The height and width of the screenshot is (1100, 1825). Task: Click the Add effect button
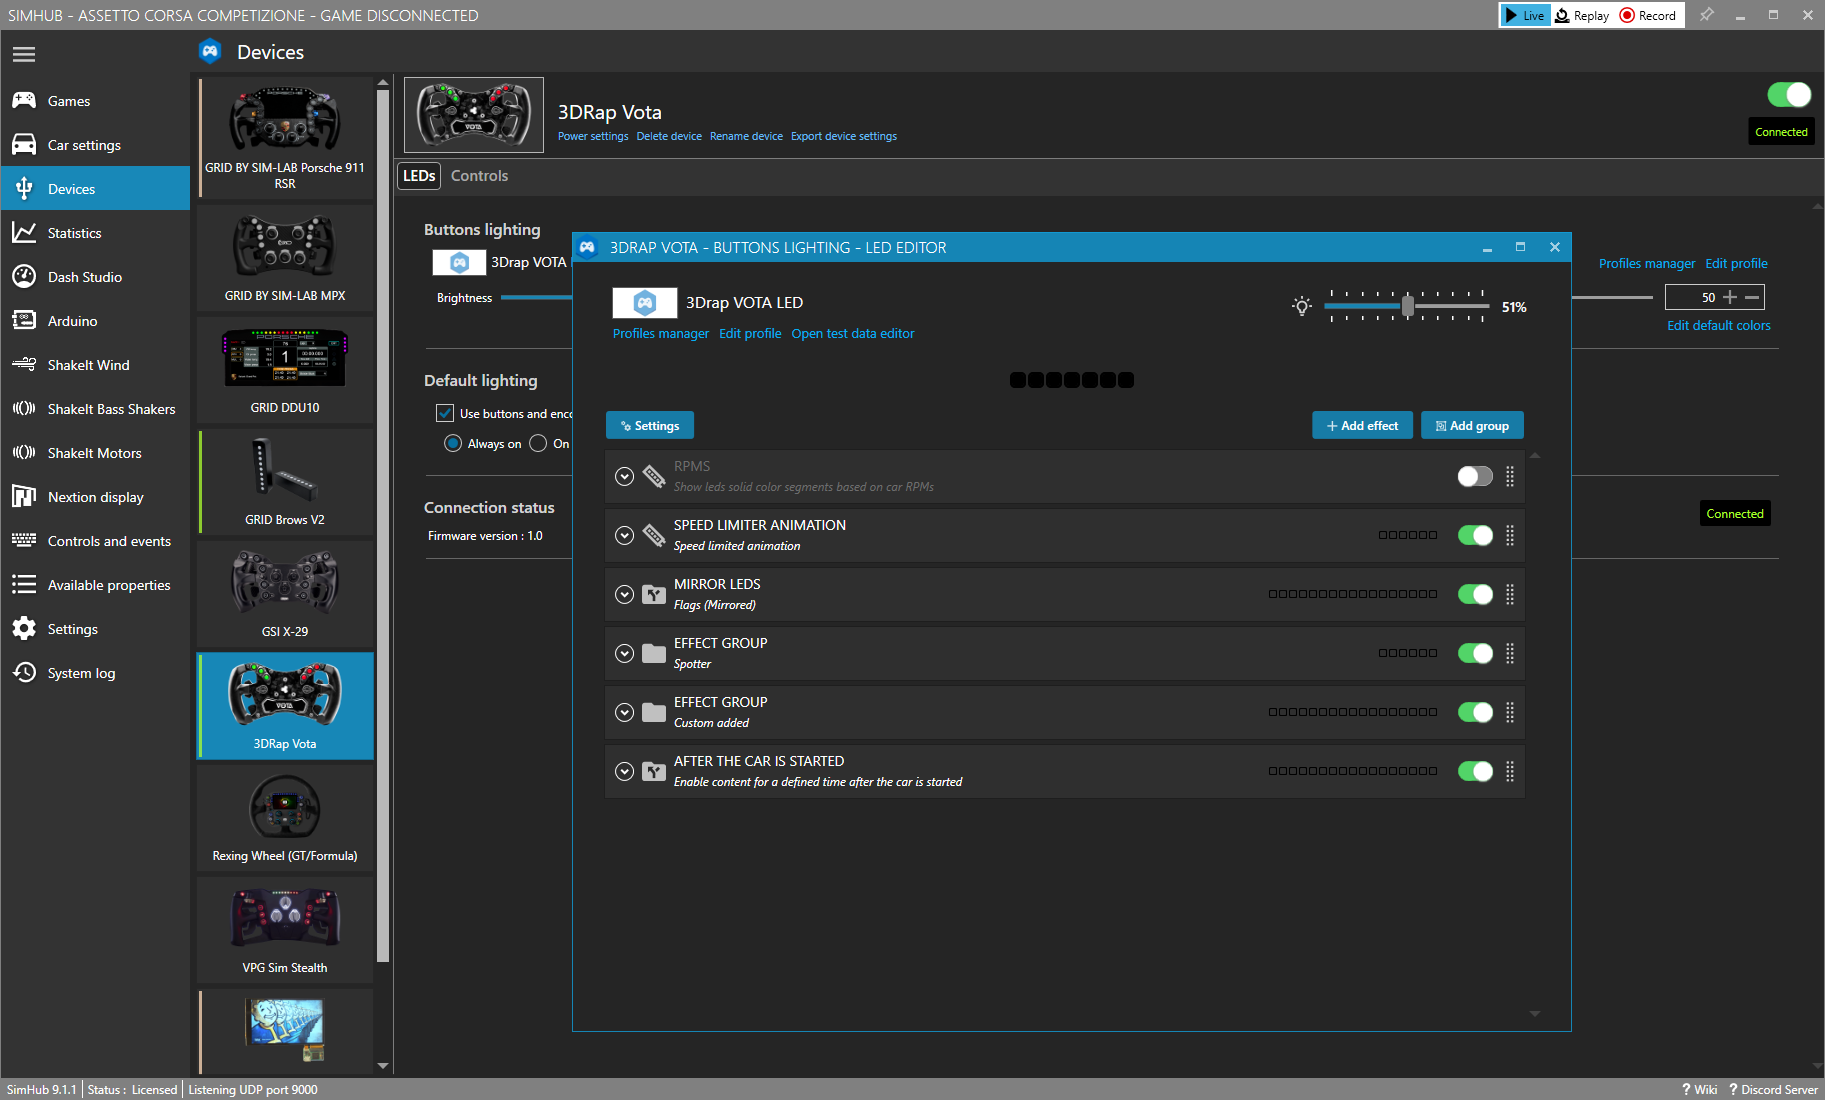click(1362, 426)
